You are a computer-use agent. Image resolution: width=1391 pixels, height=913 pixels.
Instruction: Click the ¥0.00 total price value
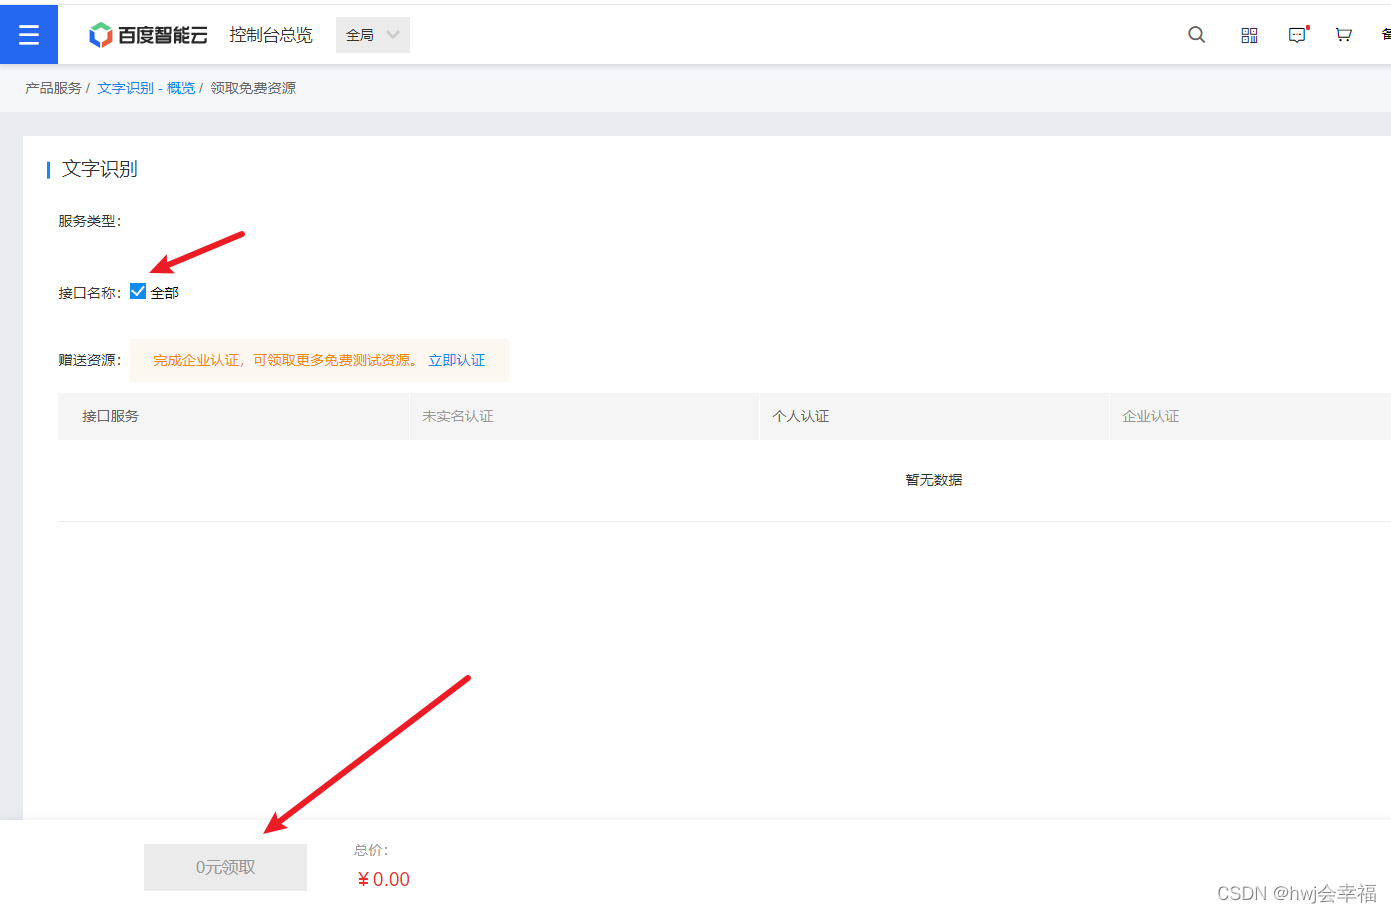click(x=384, y=879)
